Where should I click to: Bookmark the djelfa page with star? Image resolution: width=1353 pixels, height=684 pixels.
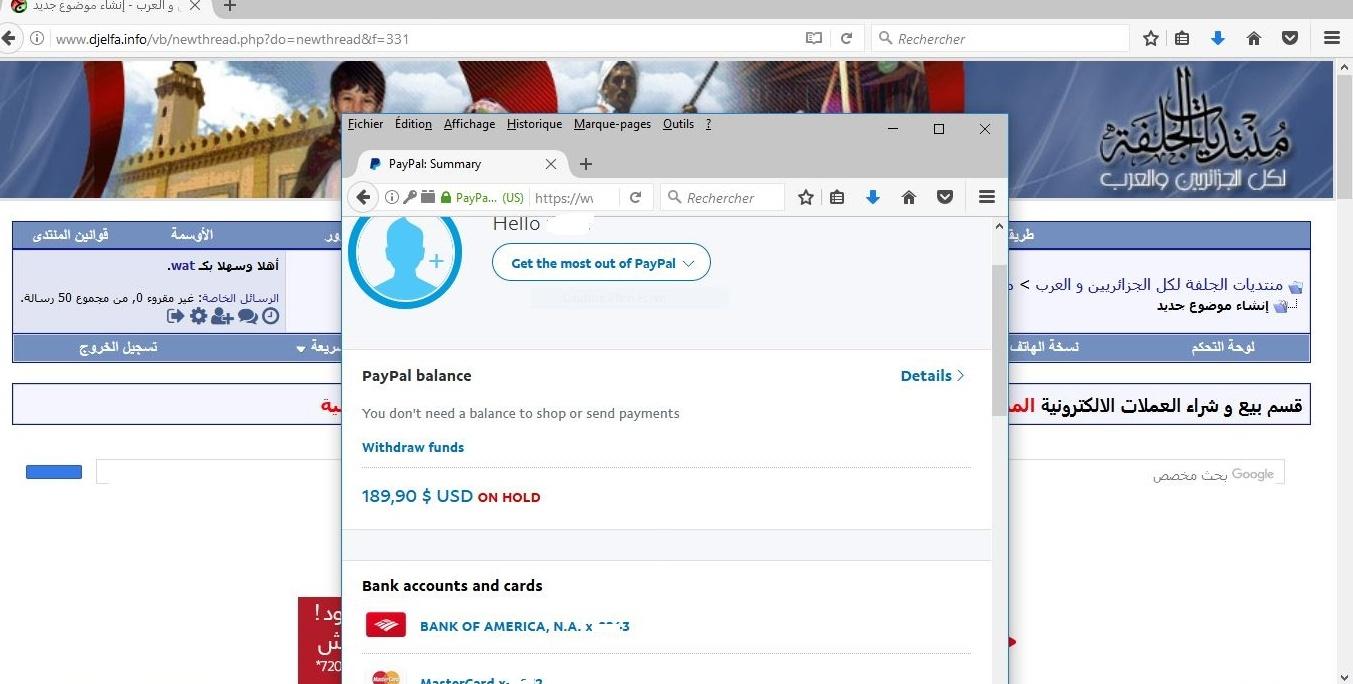click(1151, 38)
